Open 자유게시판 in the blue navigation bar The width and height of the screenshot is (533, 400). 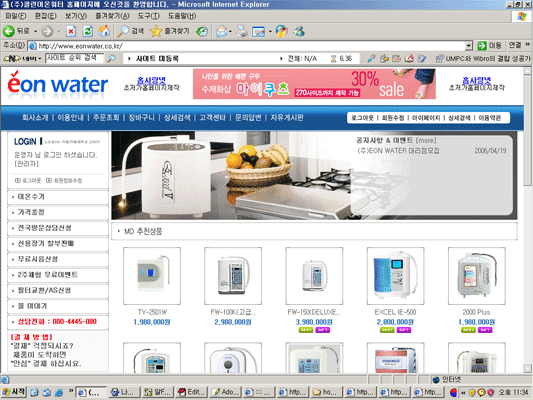coord(287,118)
